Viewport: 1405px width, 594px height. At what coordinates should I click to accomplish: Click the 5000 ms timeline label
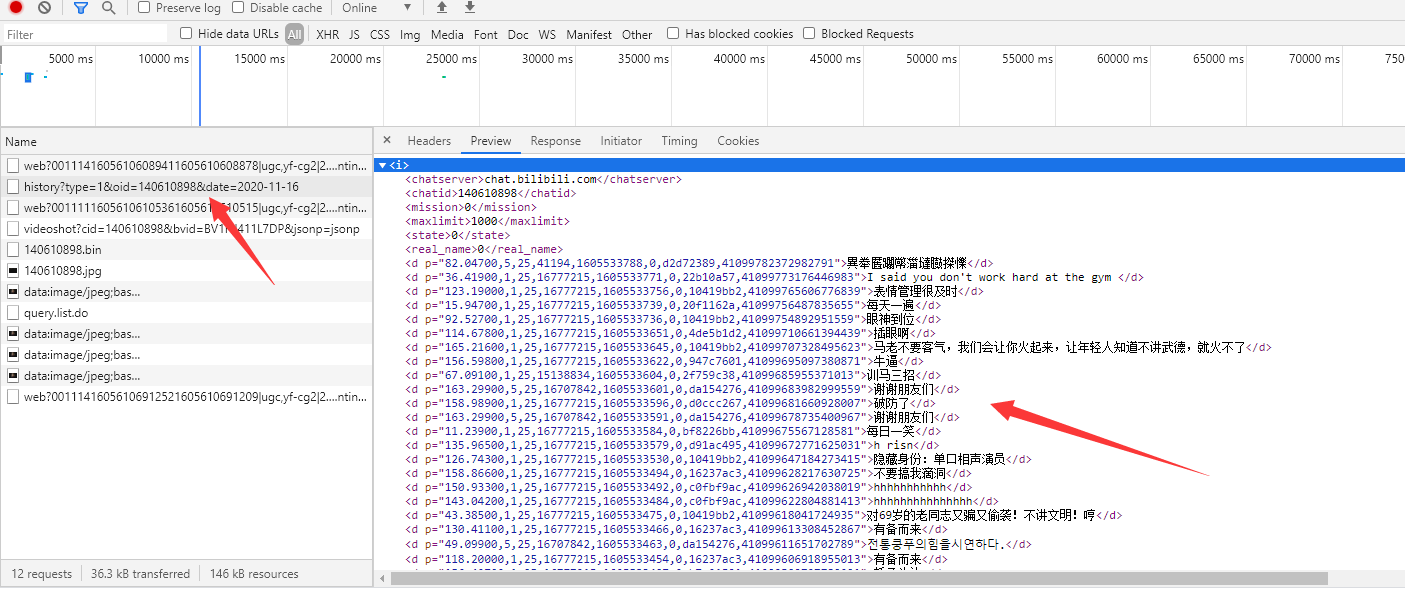point(71,59)
